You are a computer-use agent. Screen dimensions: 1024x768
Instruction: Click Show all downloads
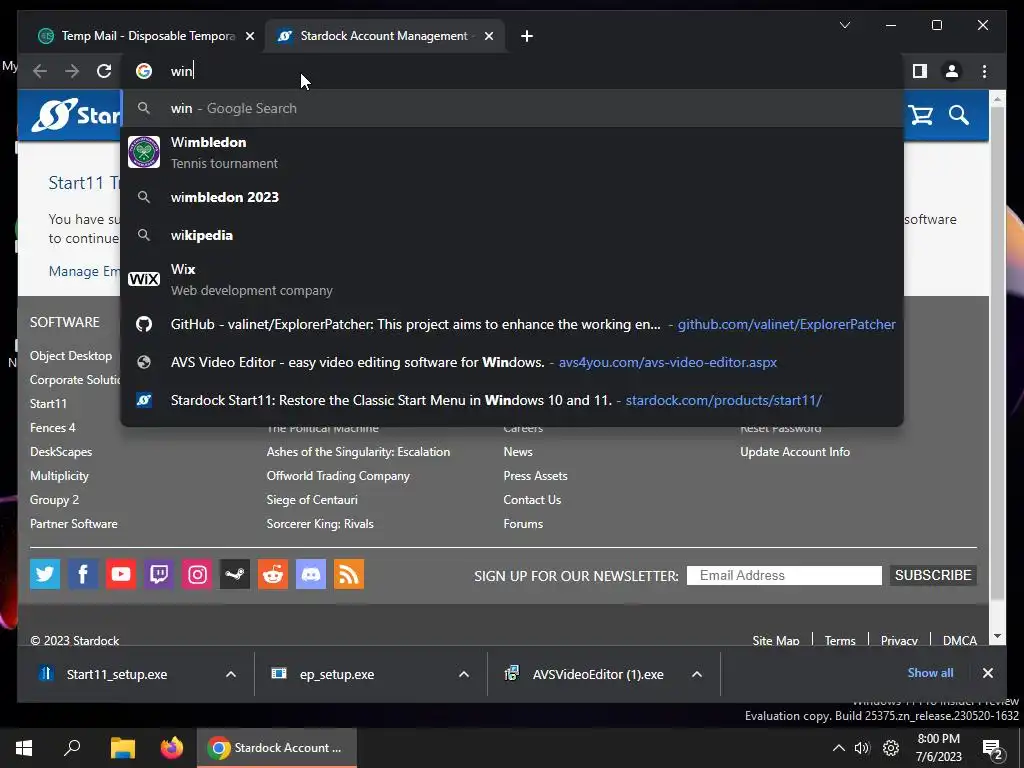(930, 673)
